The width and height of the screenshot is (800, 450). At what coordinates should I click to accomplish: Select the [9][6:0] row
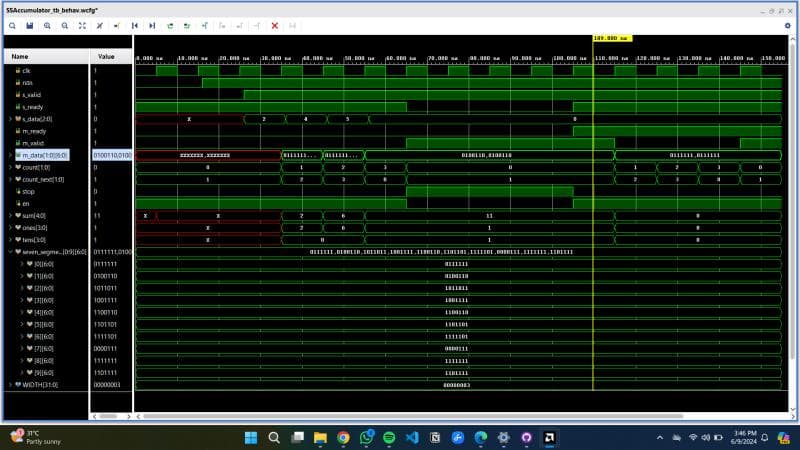click(x=46, y=373)
